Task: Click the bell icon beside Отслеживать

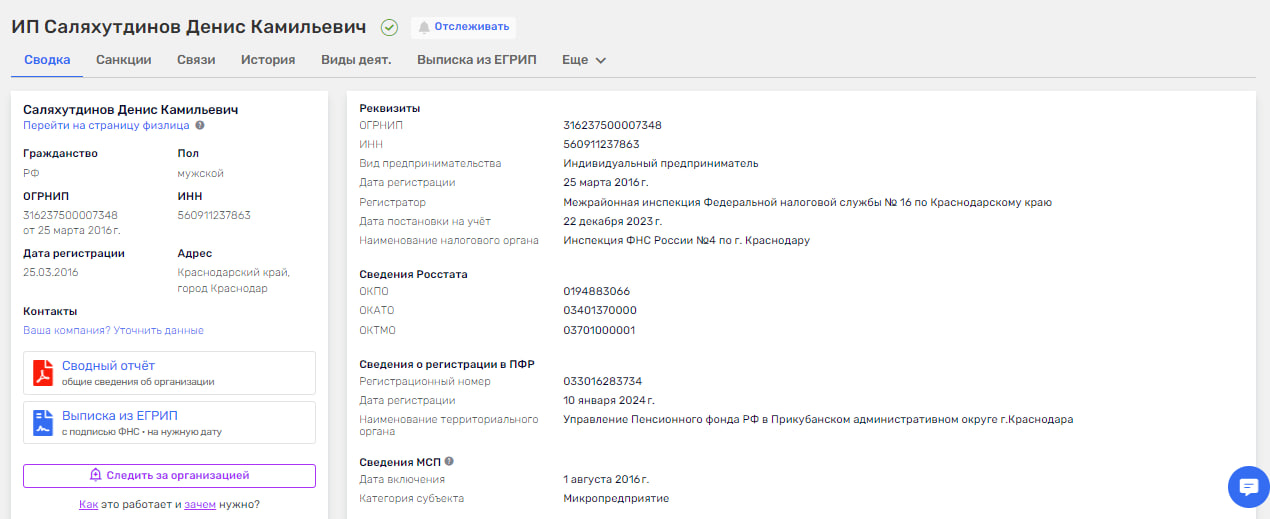Action: coord(424,27)
